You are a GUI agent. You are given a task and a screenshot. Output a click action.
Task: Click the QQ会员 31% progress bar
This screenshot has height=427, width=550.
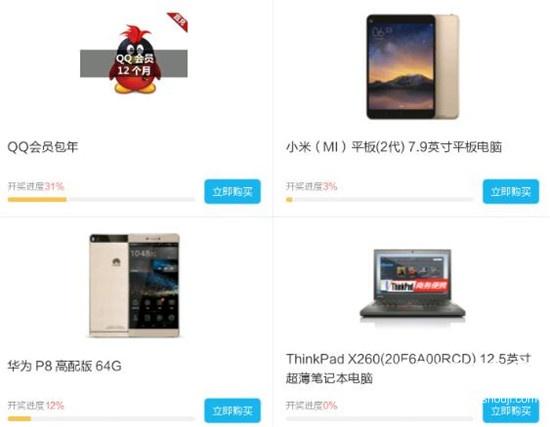coord(101,200)
